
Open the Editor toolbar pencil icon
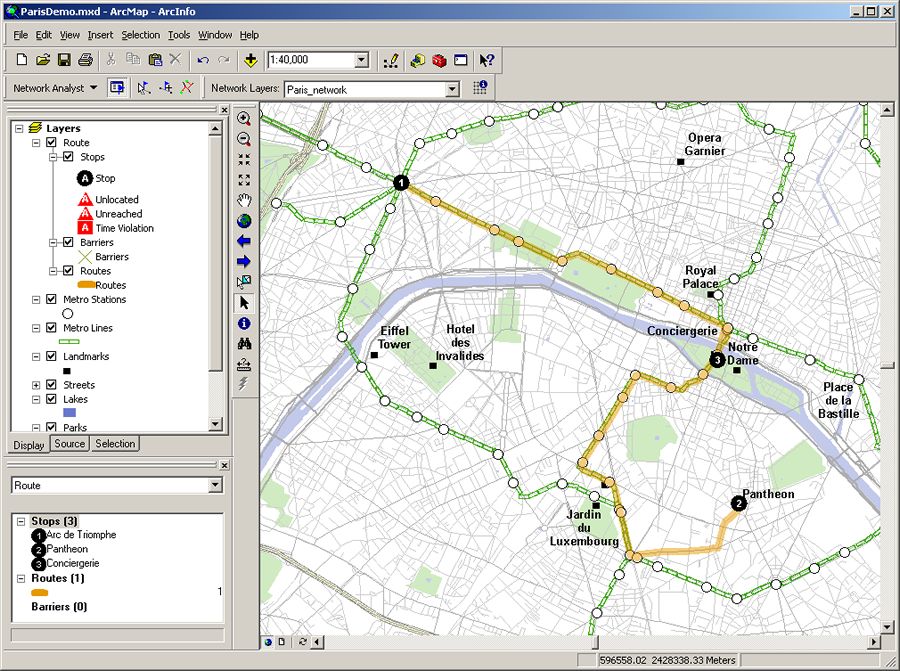(391, 60)
